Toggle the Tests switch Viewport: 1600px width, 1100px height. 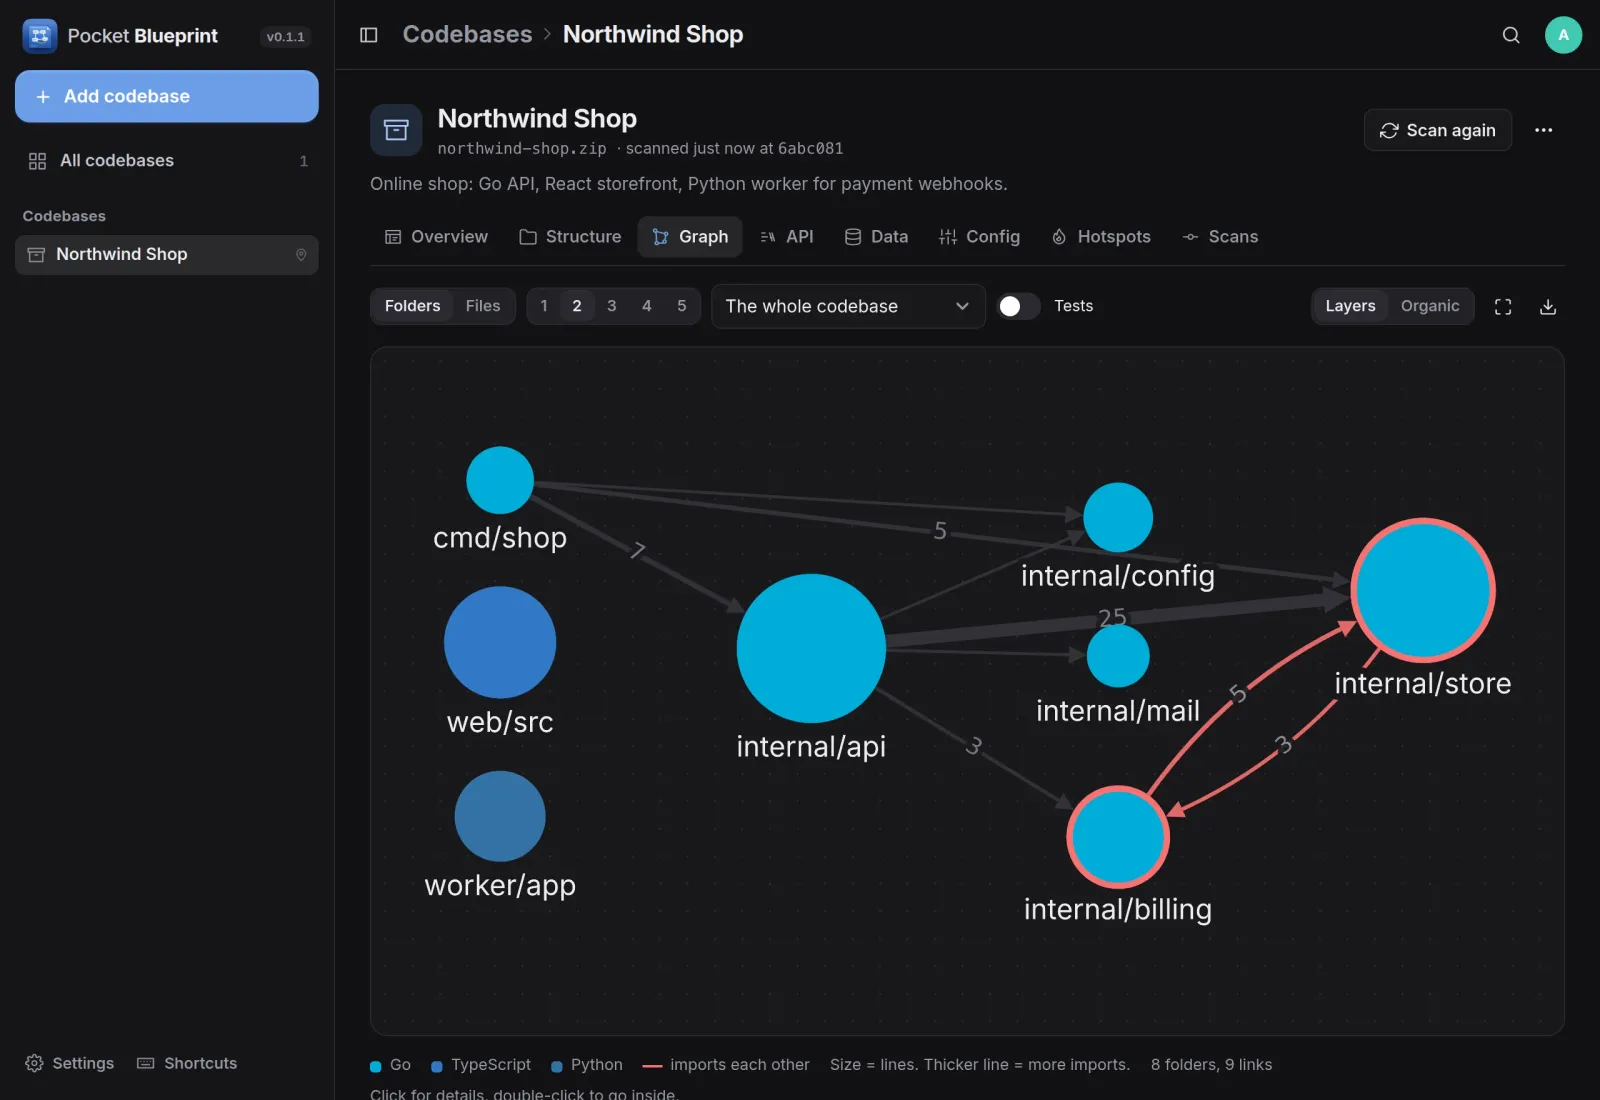coord(1018,306)
